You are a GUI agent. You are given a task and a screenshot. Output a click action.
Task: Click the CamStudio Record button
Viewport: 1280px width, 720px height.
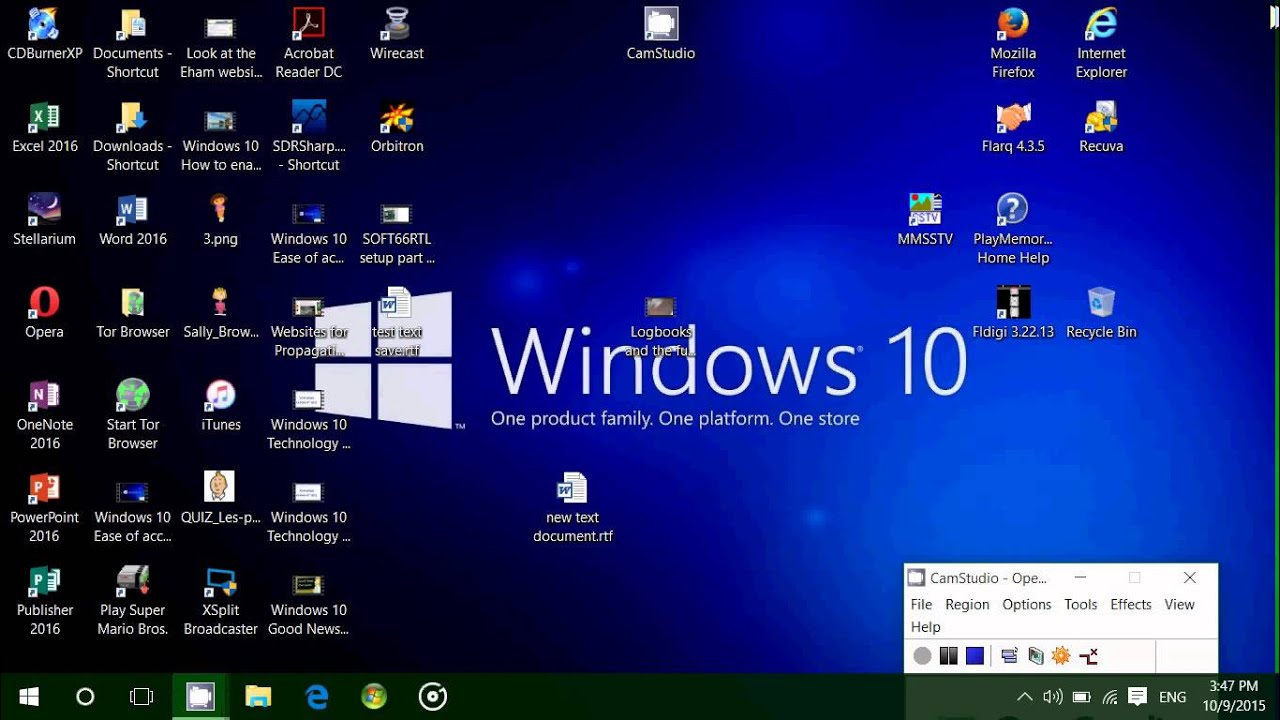(x=922, y=656)
